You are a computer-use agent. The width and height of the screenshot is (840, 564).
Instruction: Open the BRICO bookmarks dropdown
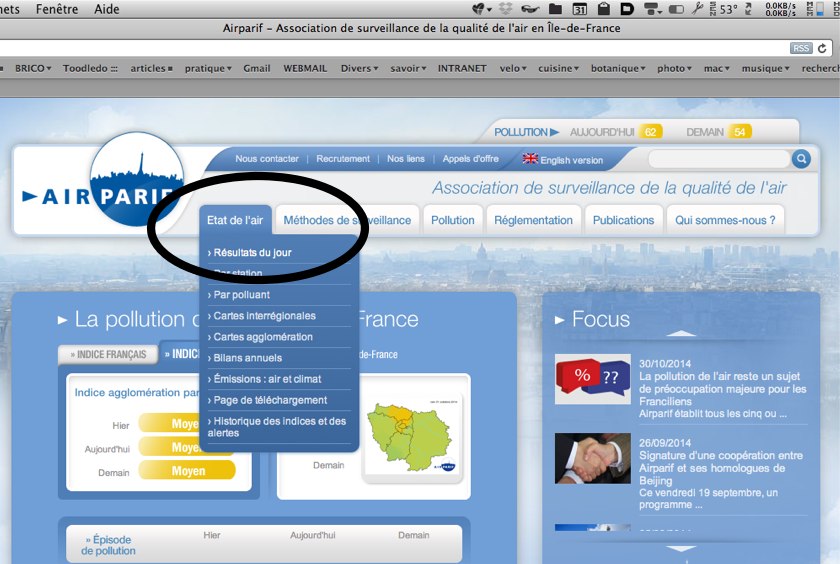[33, 68]
